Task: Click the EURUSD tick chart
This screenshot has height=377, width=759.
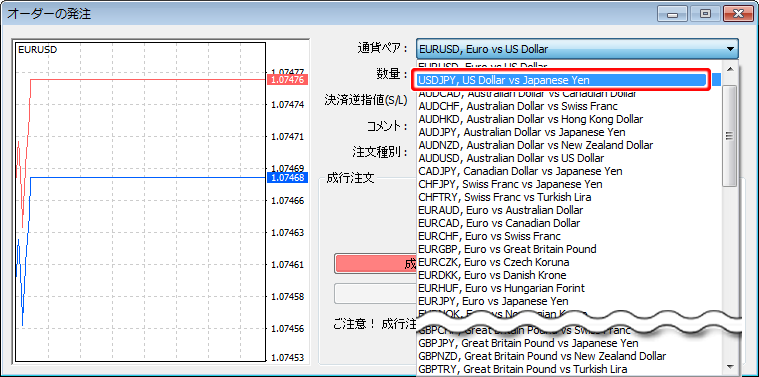Action: tap(140, 202)
